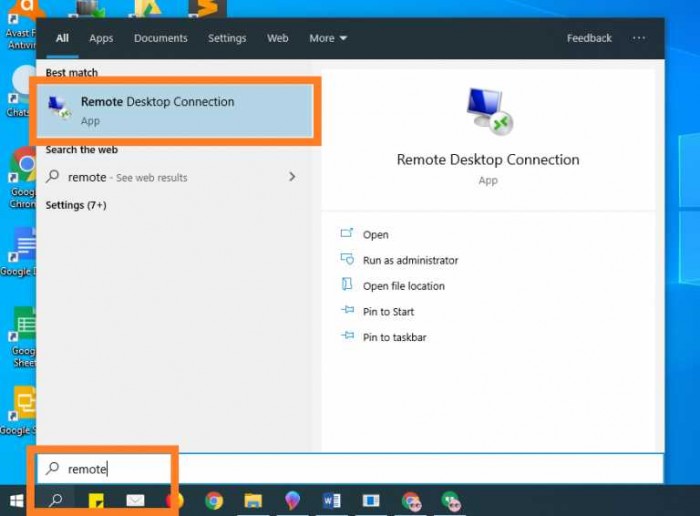The width and height of the screenshot is (700, 516).
Task: Select the Remote Desktop Connection best match result
Action: pyautogui.click(x=175, y=111)
